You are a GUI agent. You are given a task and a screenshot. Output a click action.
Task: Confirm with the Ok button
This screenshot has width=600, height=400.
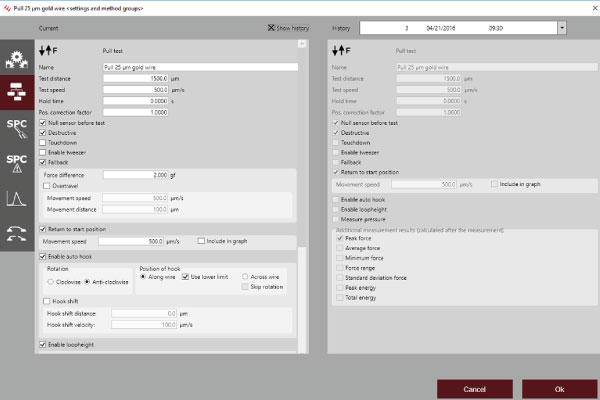point(558,388)
